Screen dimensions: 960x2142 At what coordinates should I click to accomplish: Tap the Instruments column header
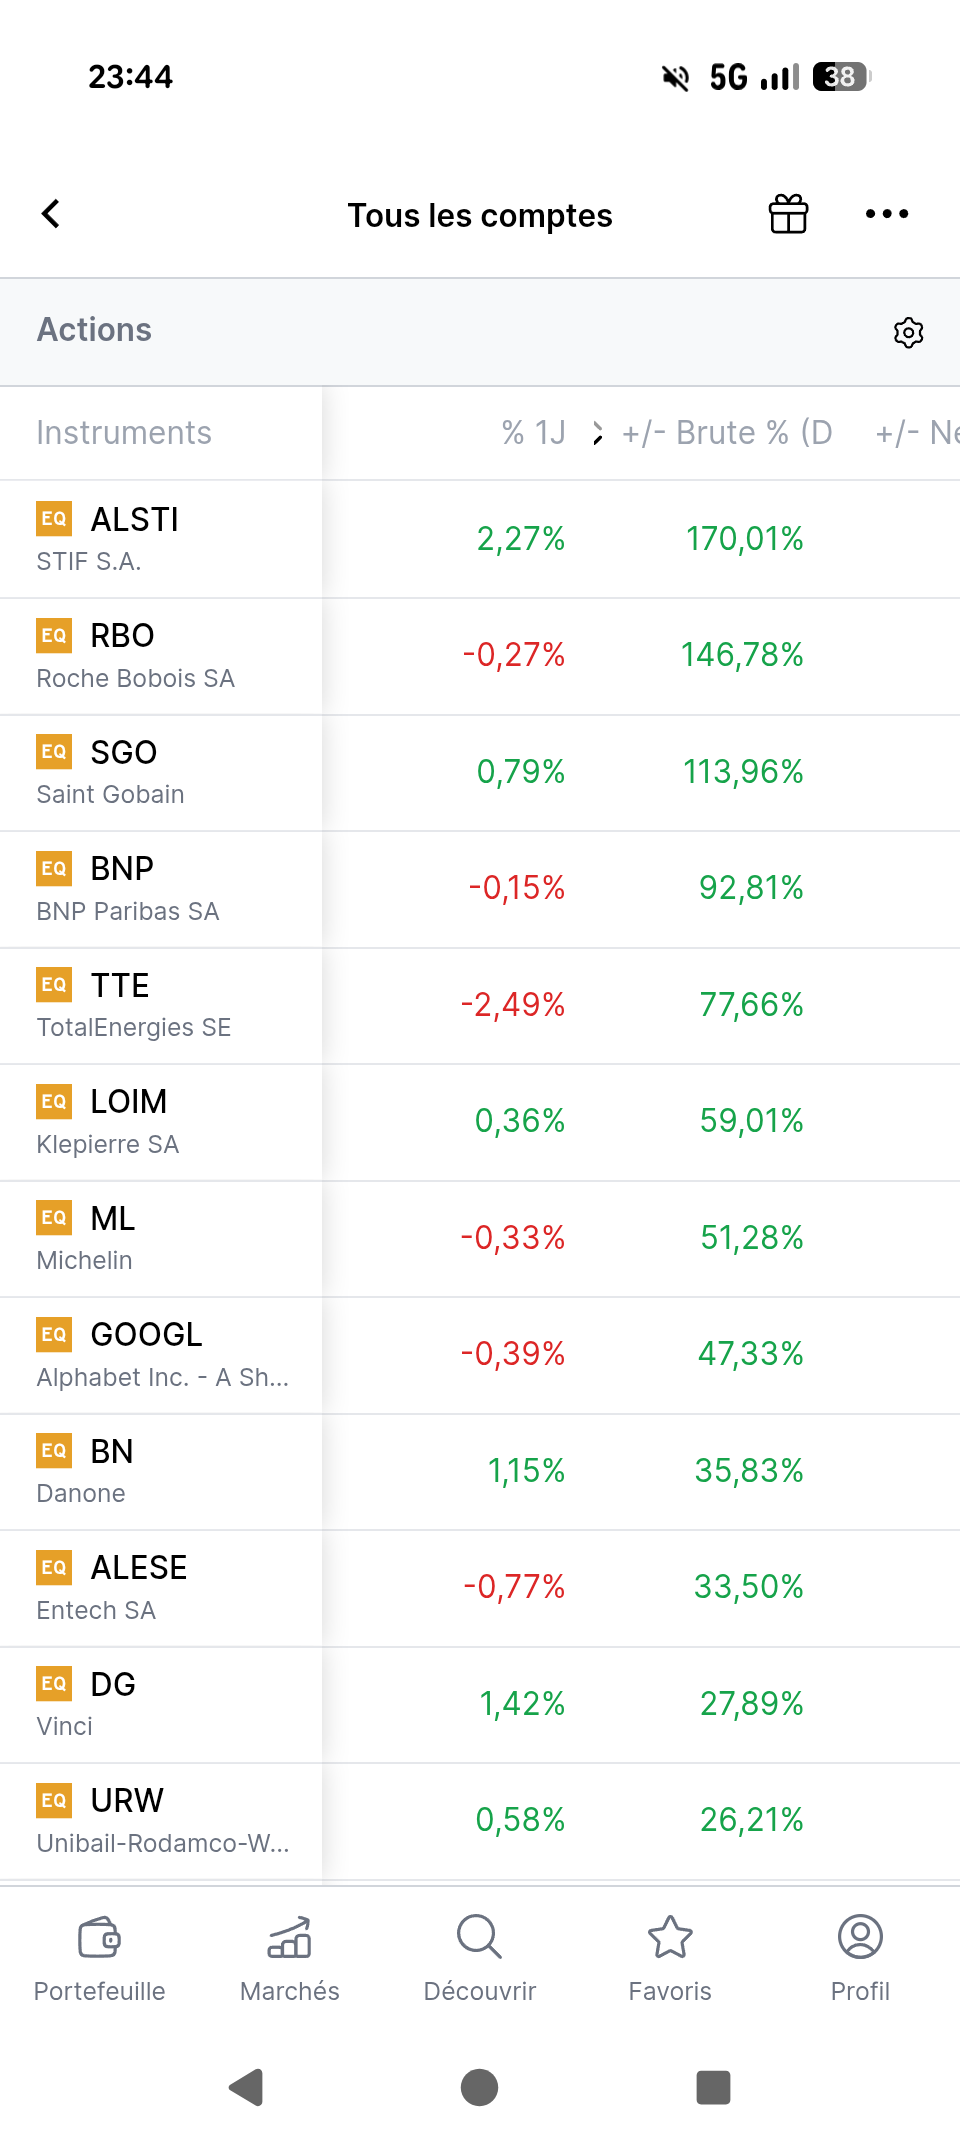click(x=124, y=433)
